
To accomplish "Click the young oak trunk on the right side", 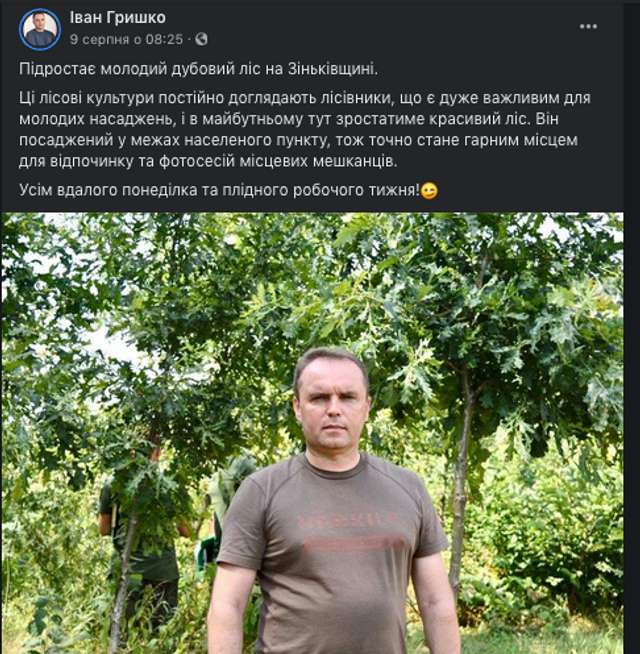I will [461, 480].
